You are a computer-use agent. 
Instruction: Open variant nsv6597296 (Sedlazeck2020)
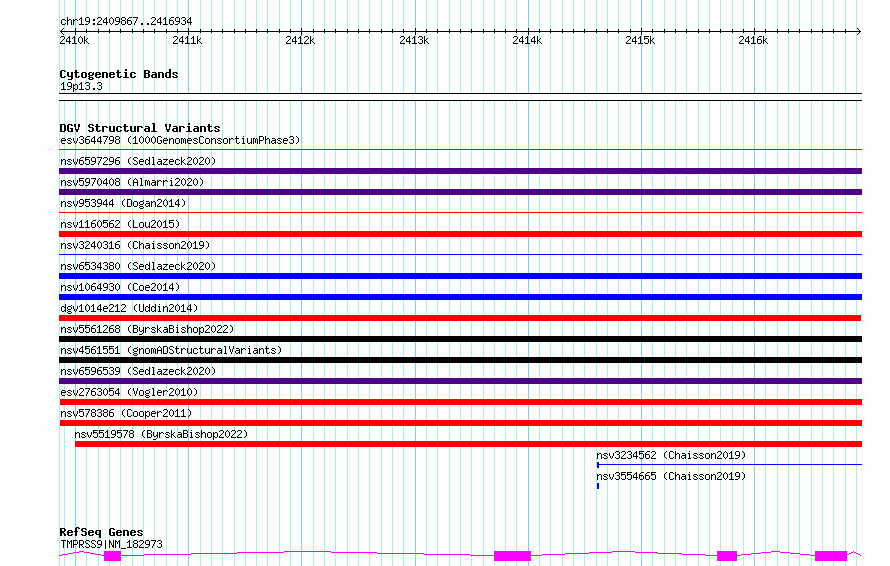[138, 161]
